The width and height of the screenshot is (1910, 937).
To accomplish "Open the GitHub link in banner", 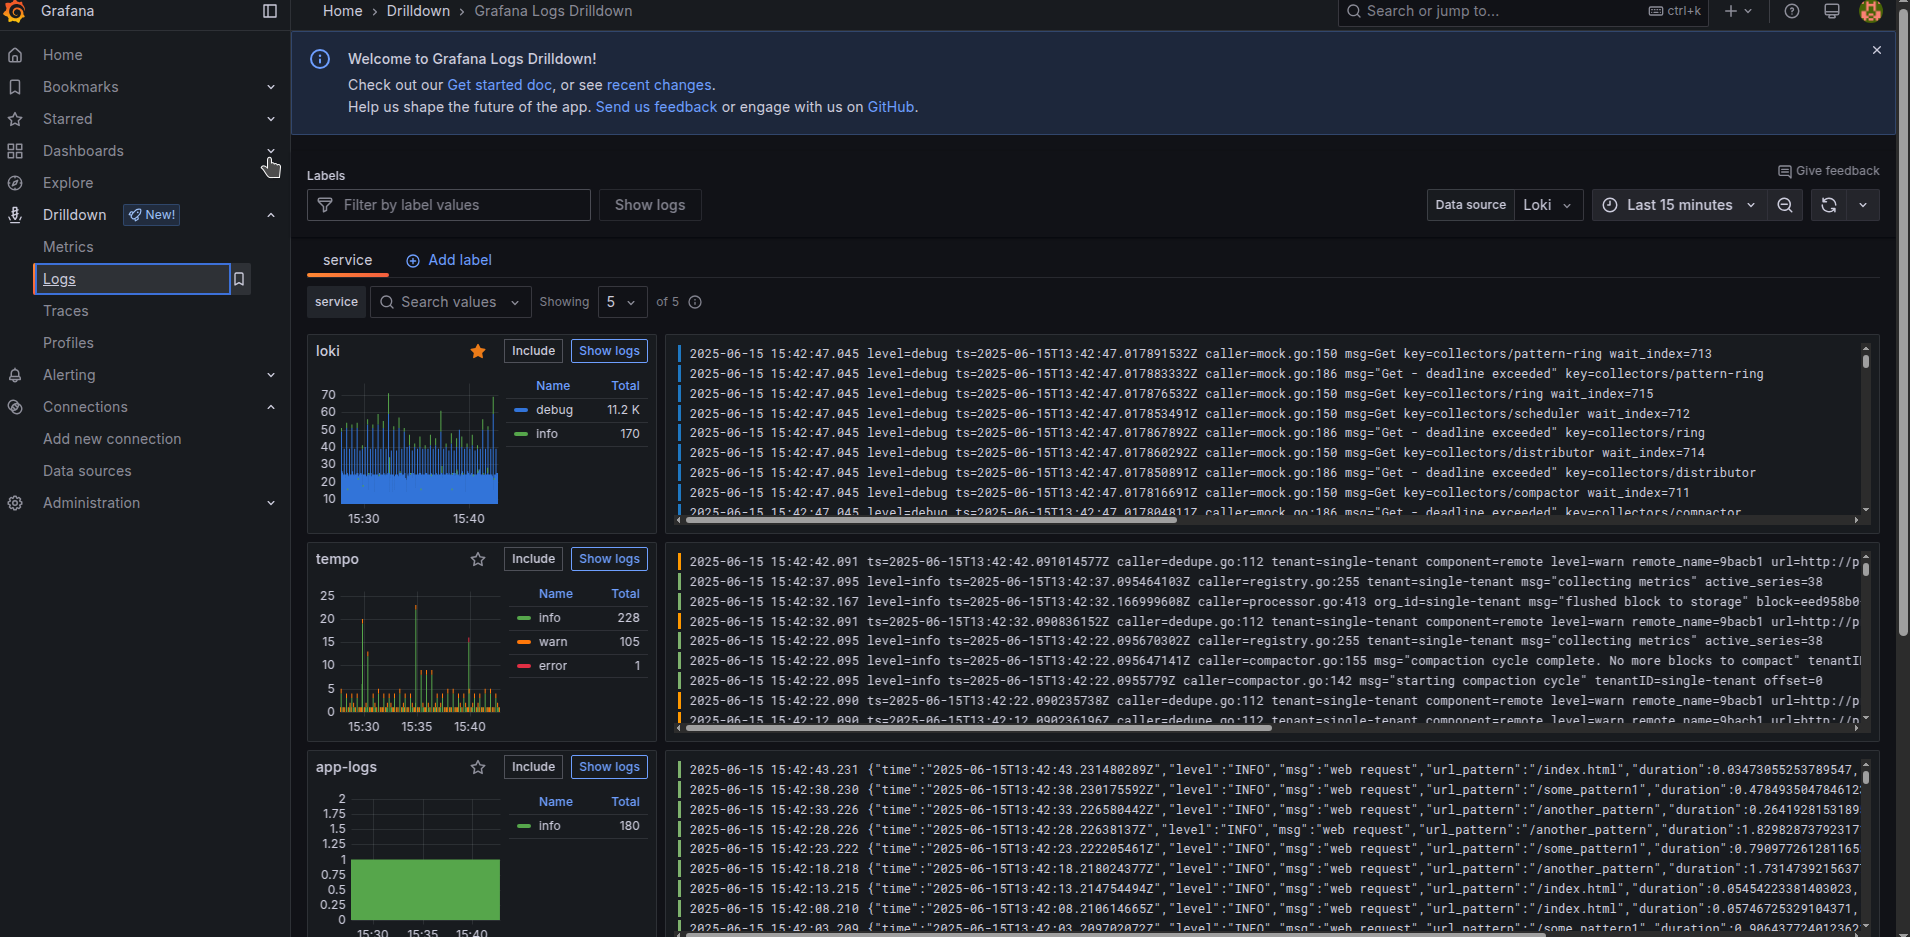I will point(890,107).
